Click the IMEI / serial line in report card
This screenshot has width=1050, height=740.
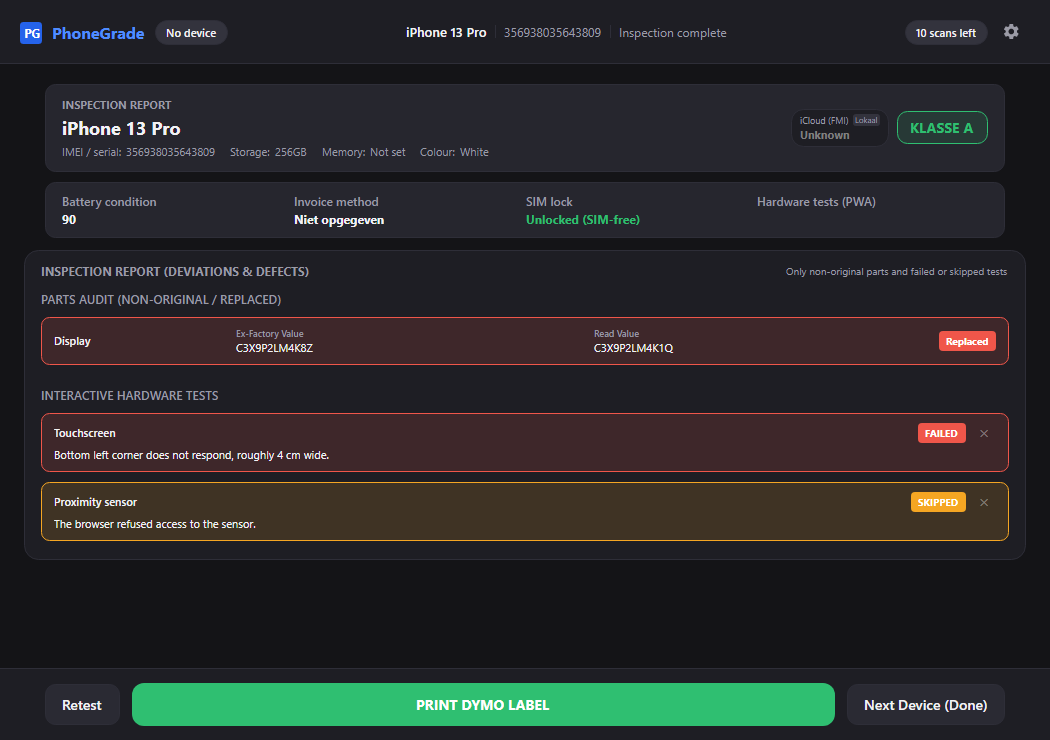[139, 152]
